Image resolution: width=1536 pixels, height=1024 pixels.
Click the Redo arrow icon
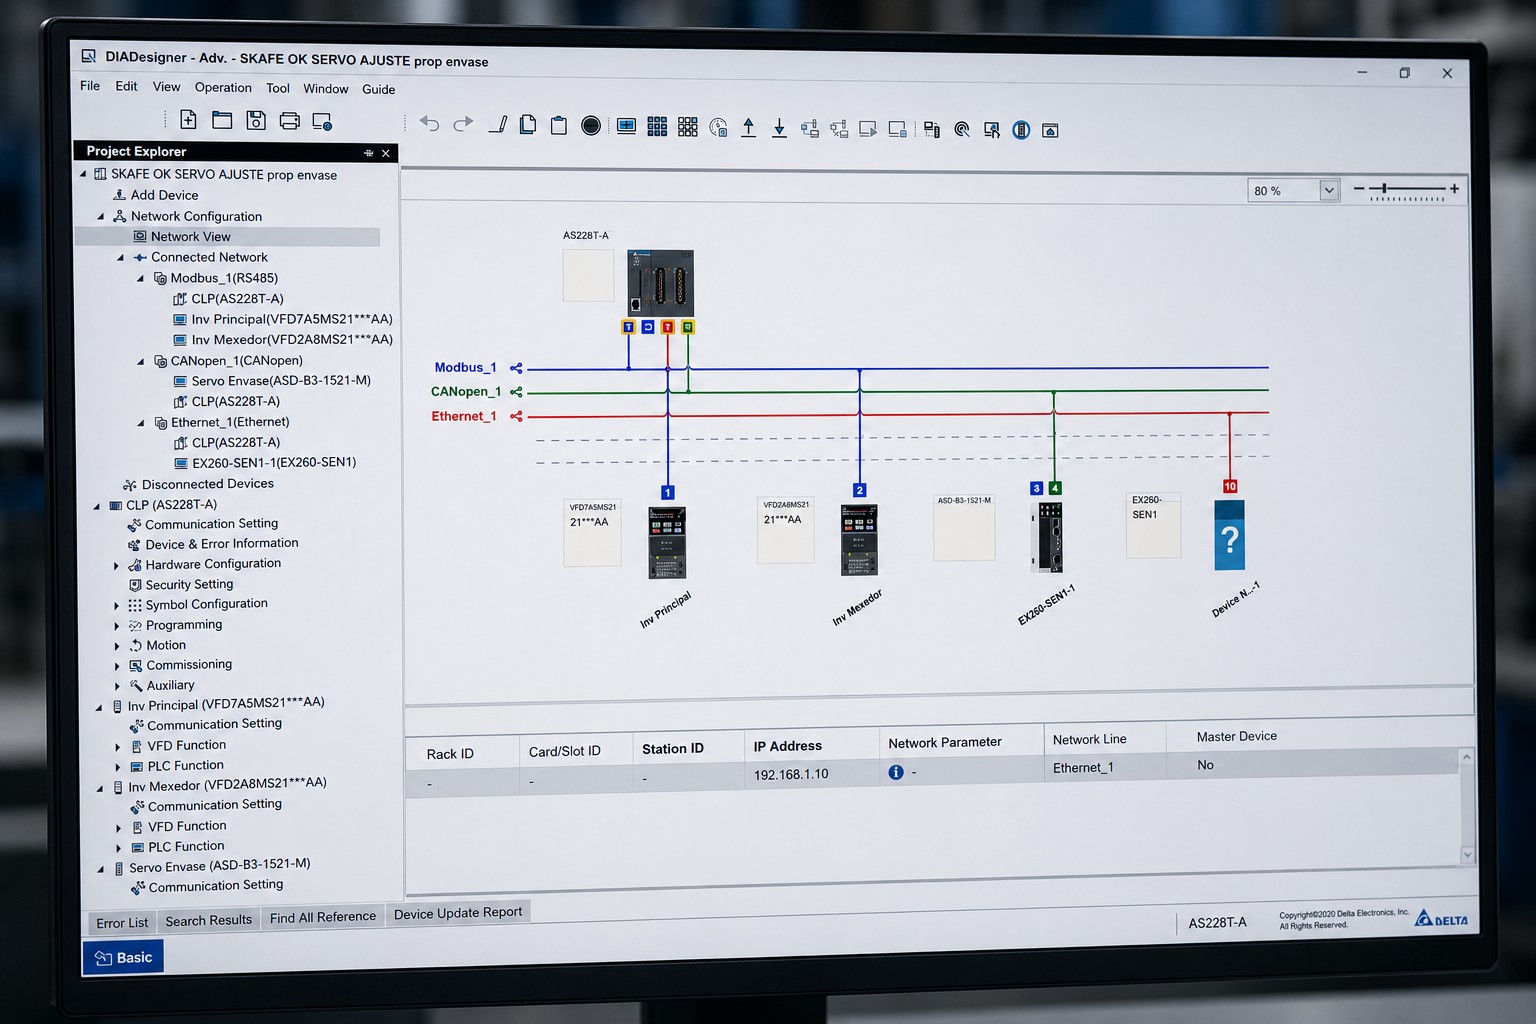point(463,124)
